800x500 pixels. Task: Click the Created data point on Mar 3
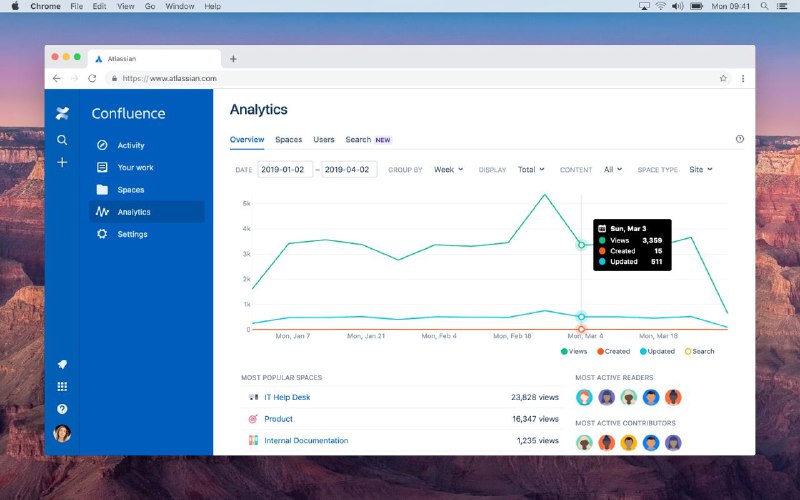pyautogui.click(x=581, y=330)
